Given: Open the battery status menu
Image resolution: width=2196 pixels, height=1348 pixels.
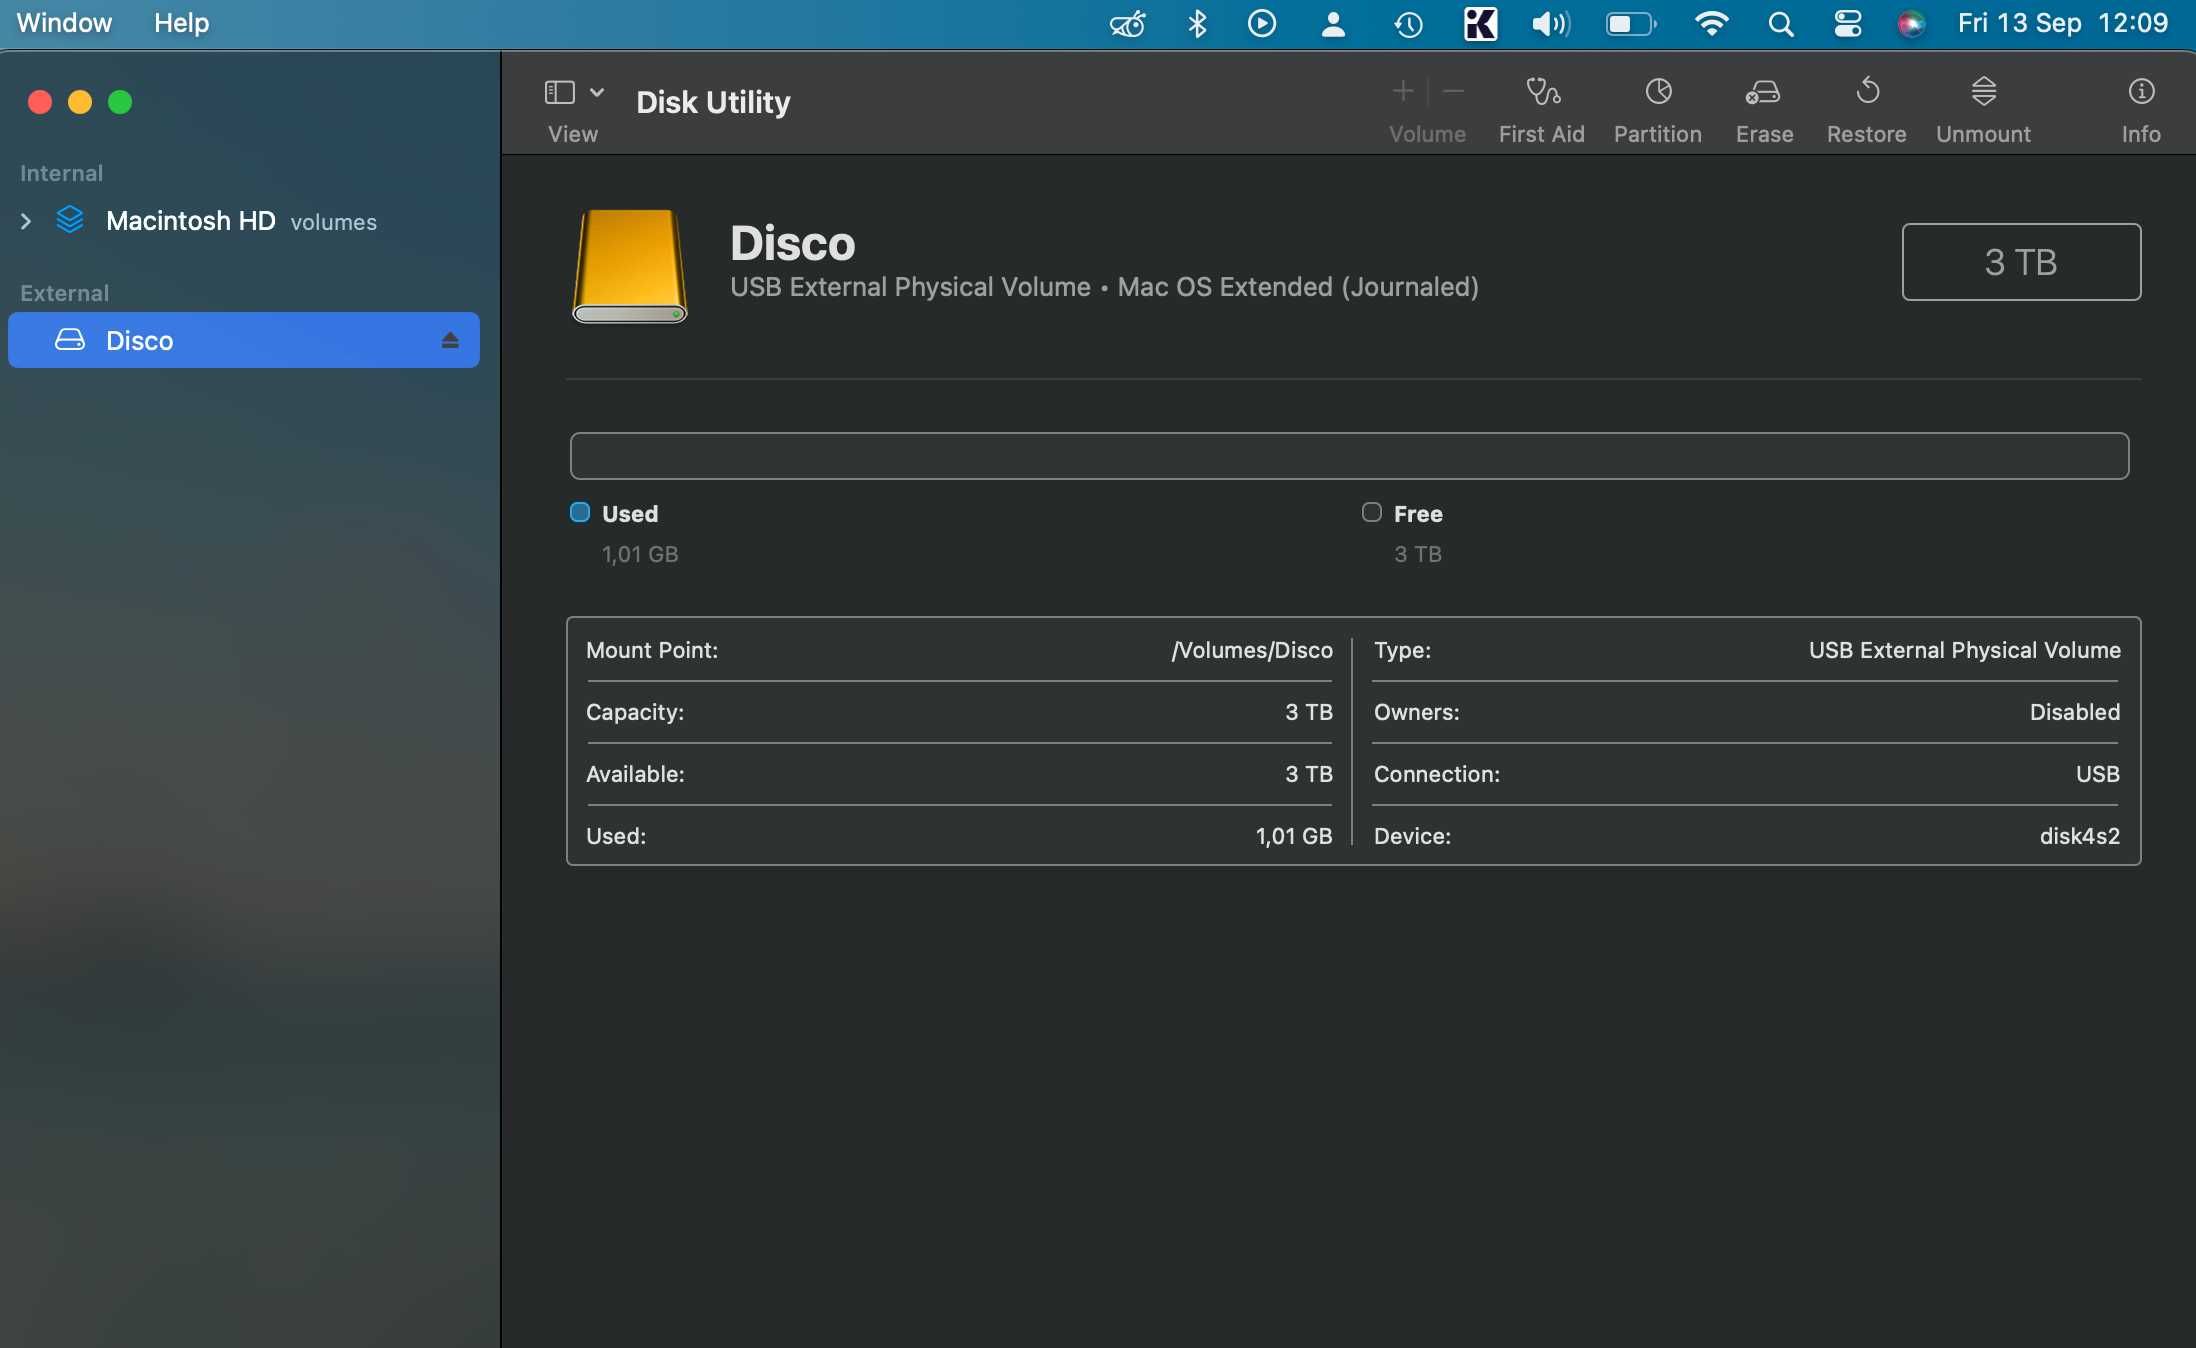Looking at the screenshot, I should click(1631, 24).
